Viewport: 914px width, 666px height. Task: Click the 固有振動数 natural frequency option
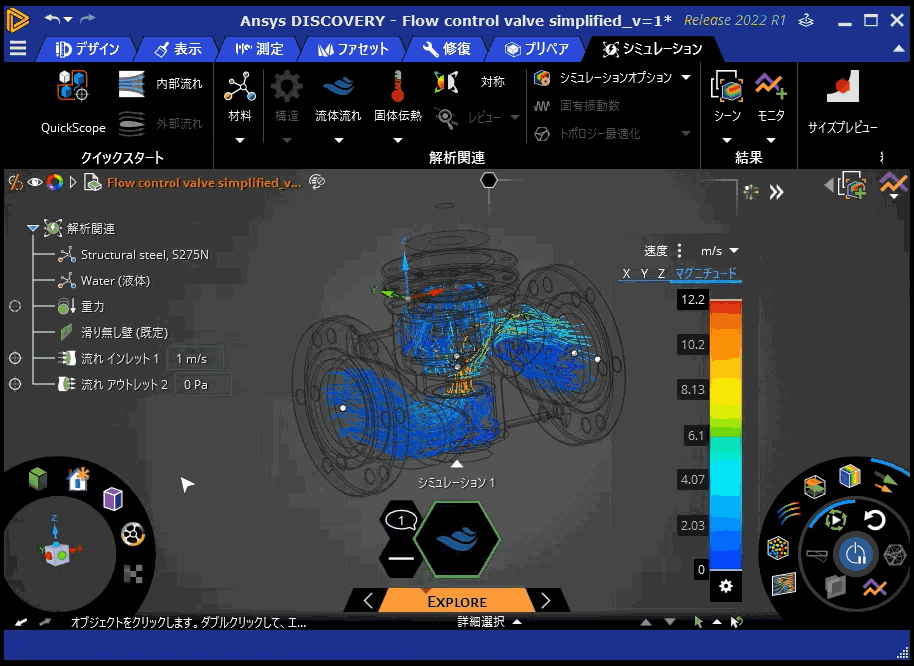[576, 105]
